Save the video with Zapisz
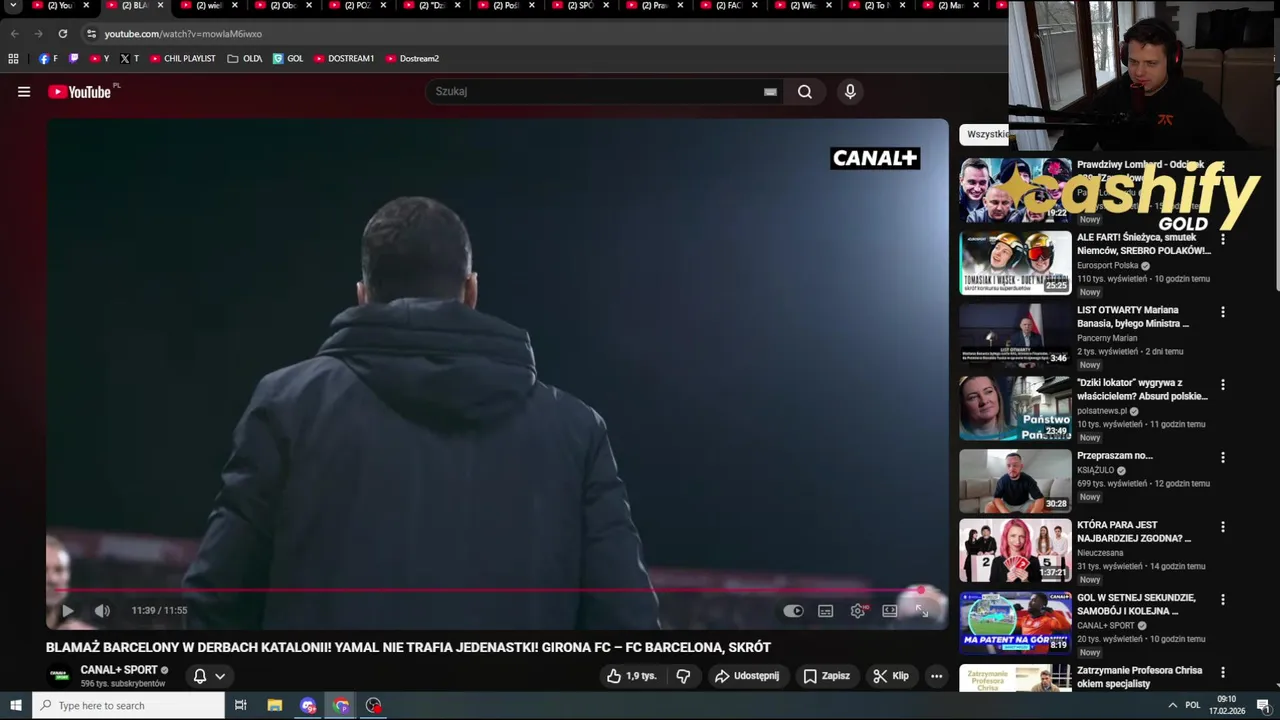This screenshot has height=720, width=1280. (x=827, y=676)
